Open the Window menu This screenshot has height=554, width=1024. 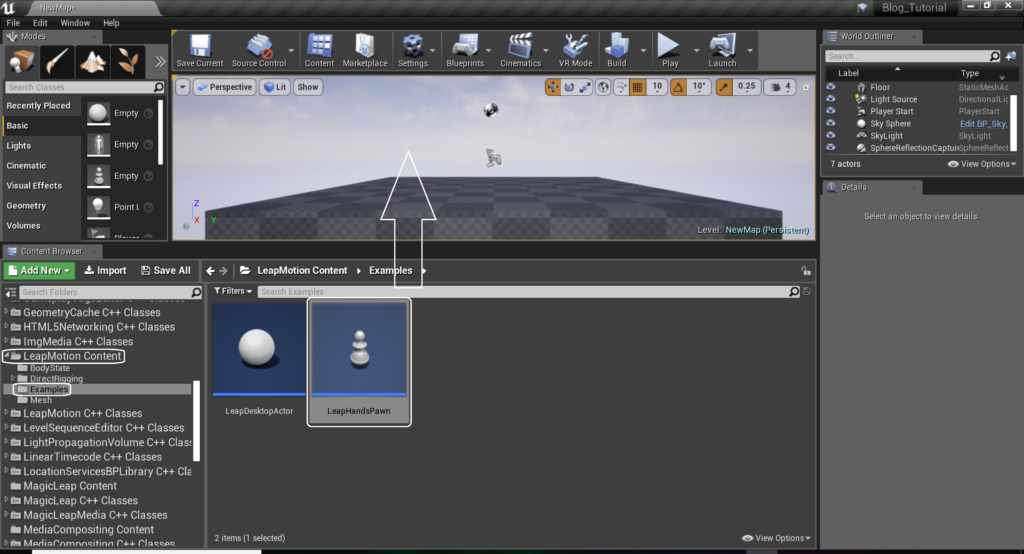click(x=75, y=22)
